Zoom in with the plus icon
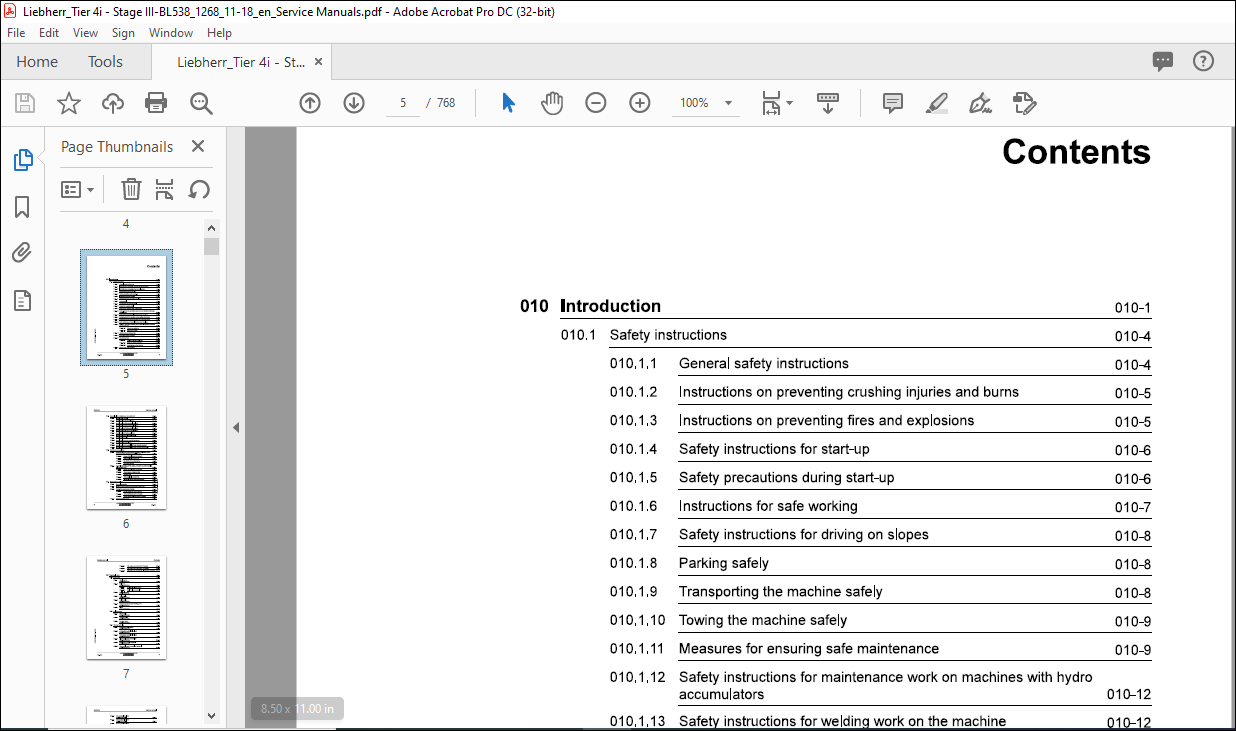1236x731 pixels. coord(640,103)
